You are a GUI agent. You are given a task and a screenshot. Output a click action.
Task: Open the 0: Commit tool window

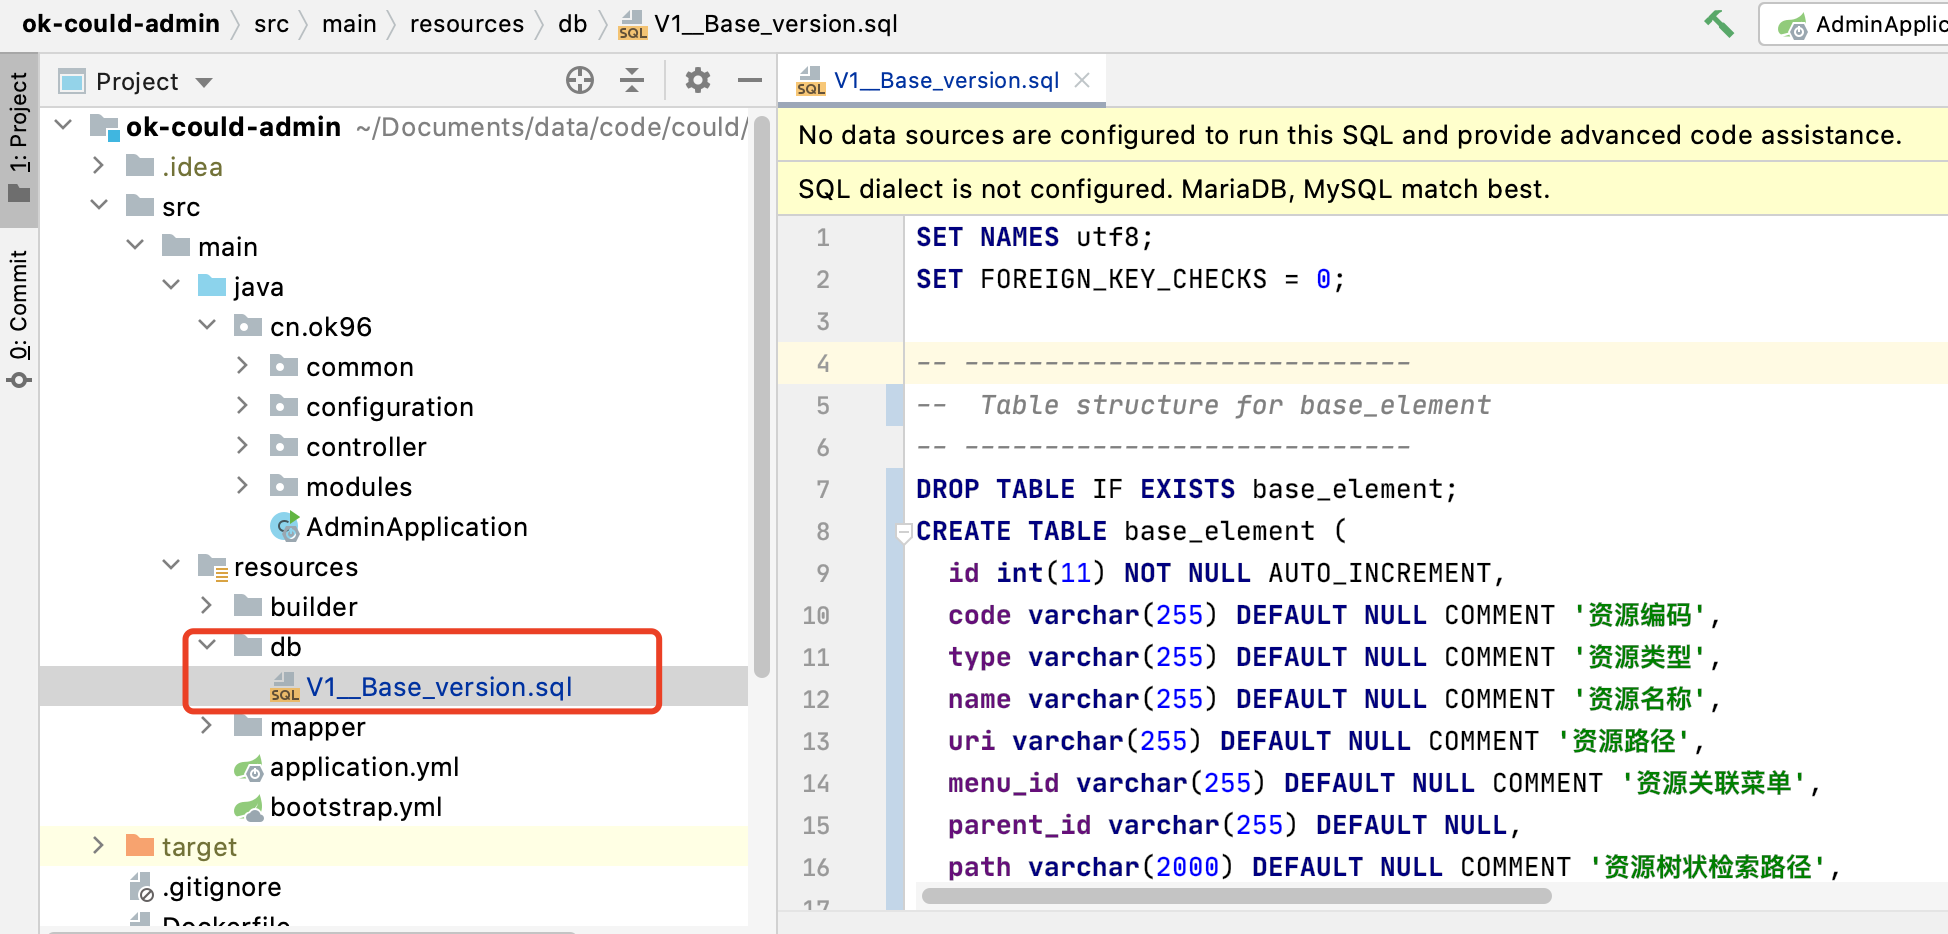[19, 317]
